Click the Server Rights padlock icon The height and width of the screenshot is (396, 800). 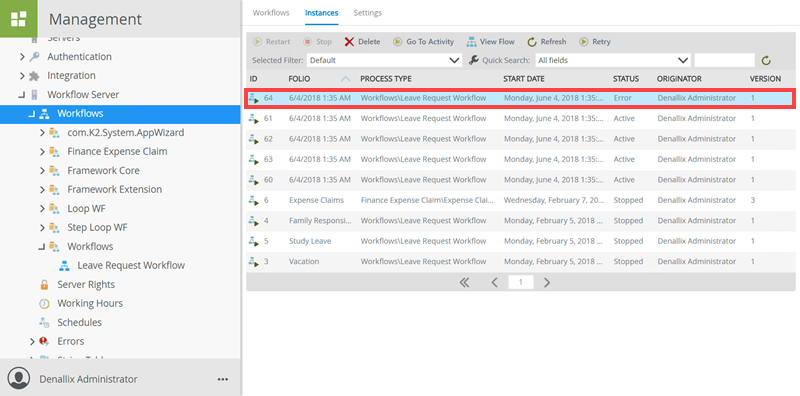point(44,284)
